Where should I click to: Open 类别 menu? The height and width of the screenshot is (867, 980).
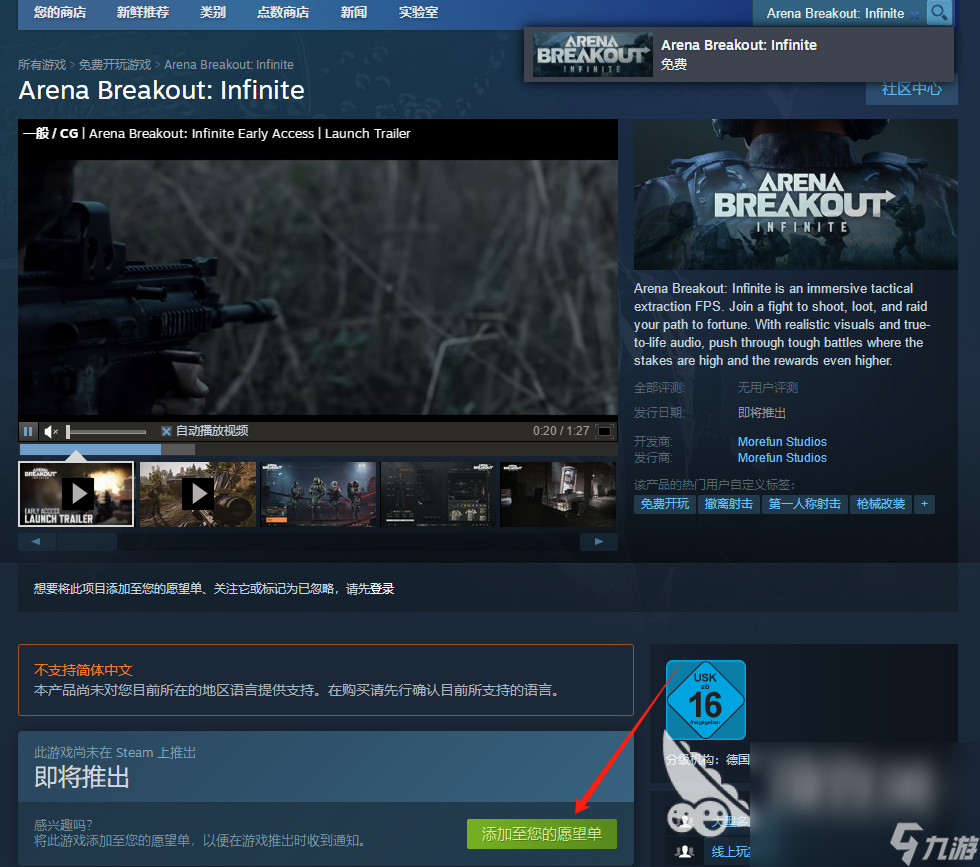pyautogui.click(x=212, y=13)
